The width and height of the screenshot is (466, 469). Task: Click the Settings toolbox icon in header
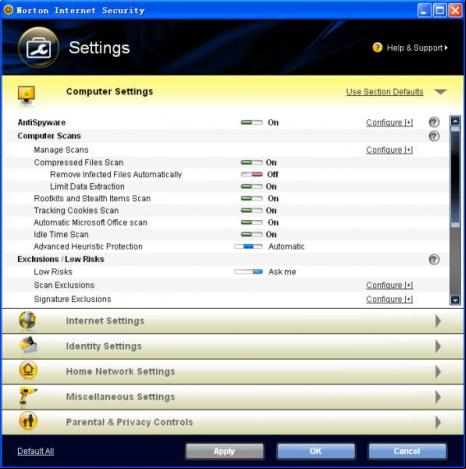[x=39, y=48]
